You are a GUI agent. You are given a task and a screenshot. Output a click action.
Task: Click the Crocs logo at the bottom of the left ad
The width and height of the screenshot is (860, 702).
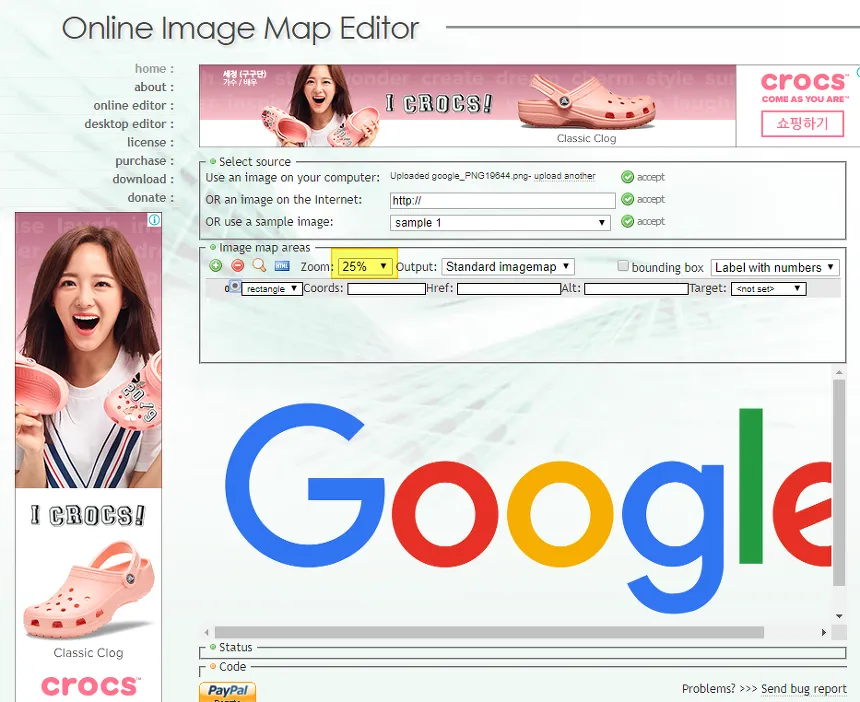[x=90, y=686]
